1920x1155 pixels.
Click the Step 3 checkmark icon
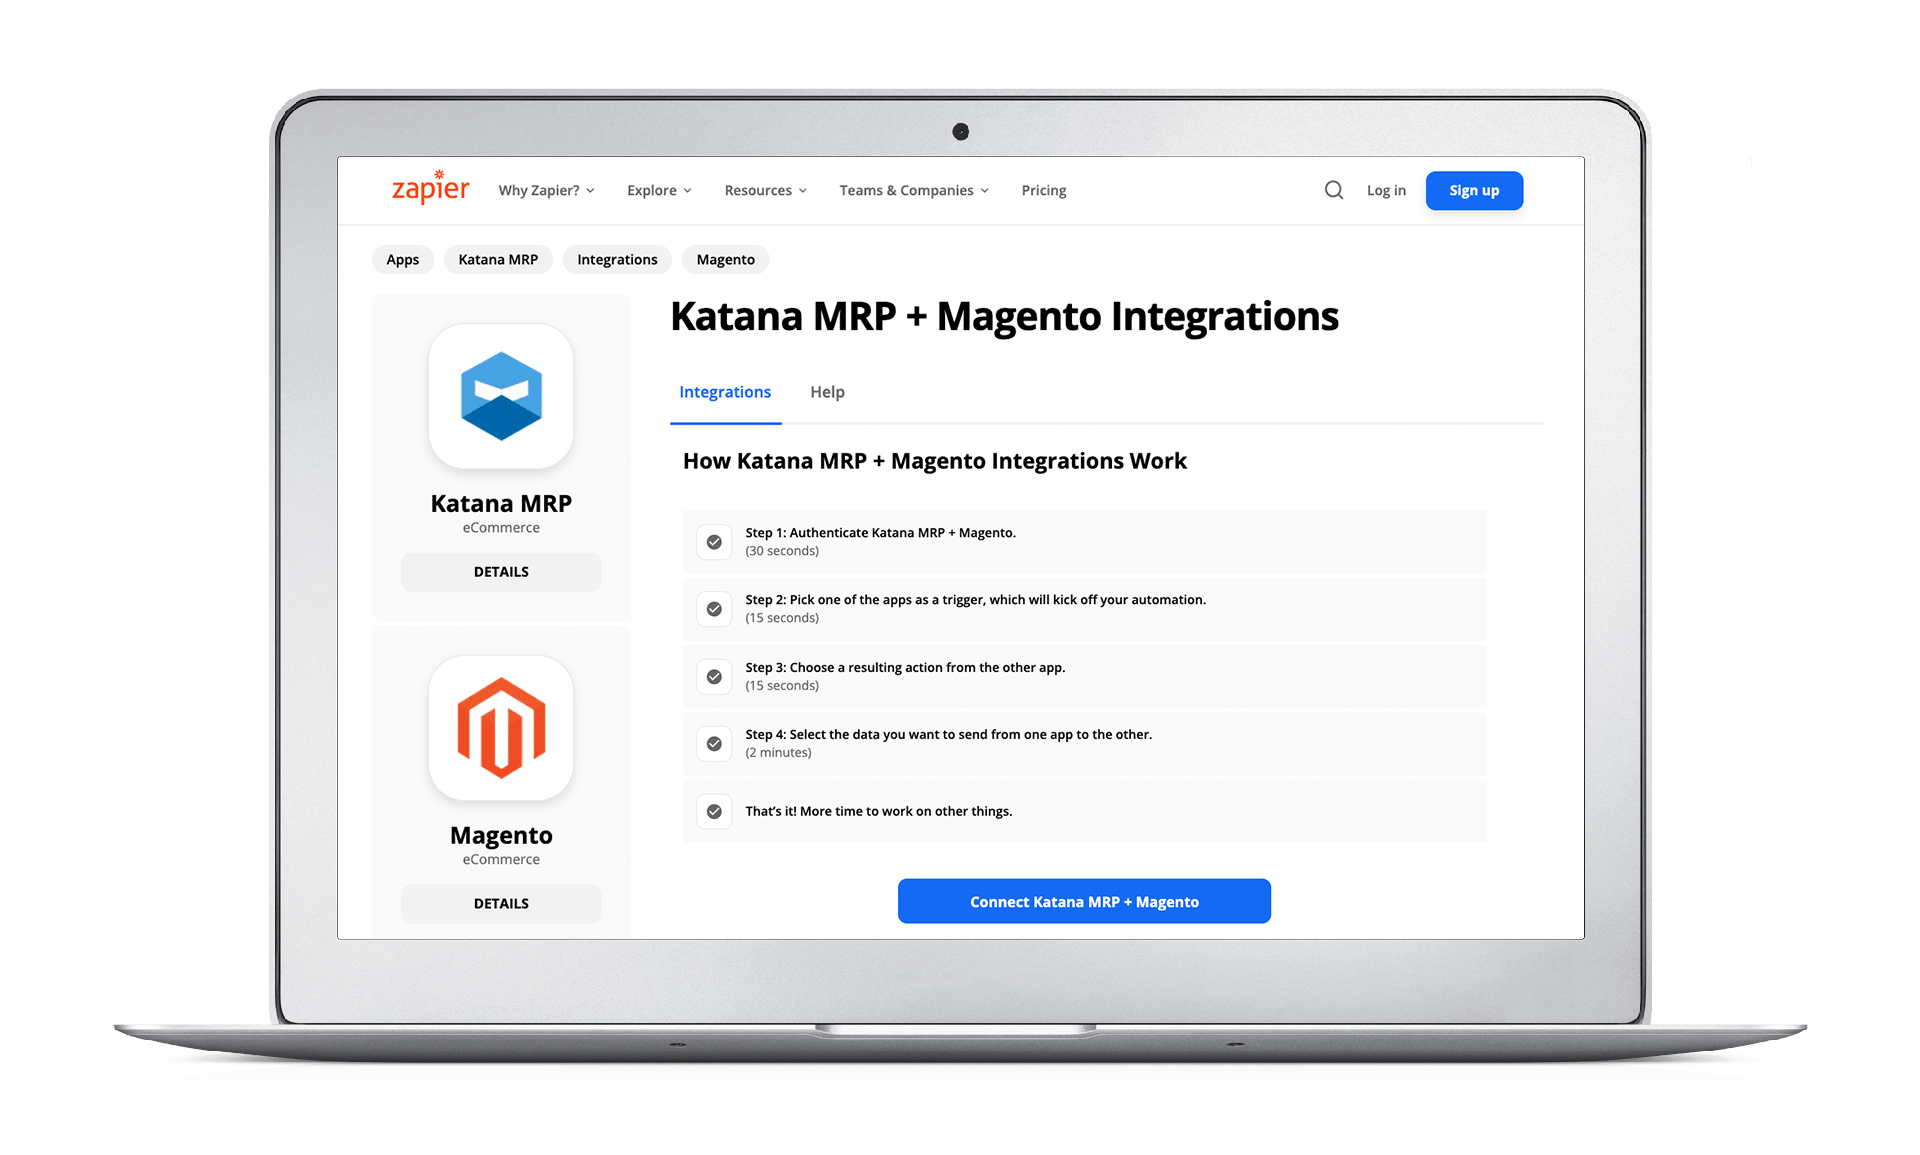point(714,677)
